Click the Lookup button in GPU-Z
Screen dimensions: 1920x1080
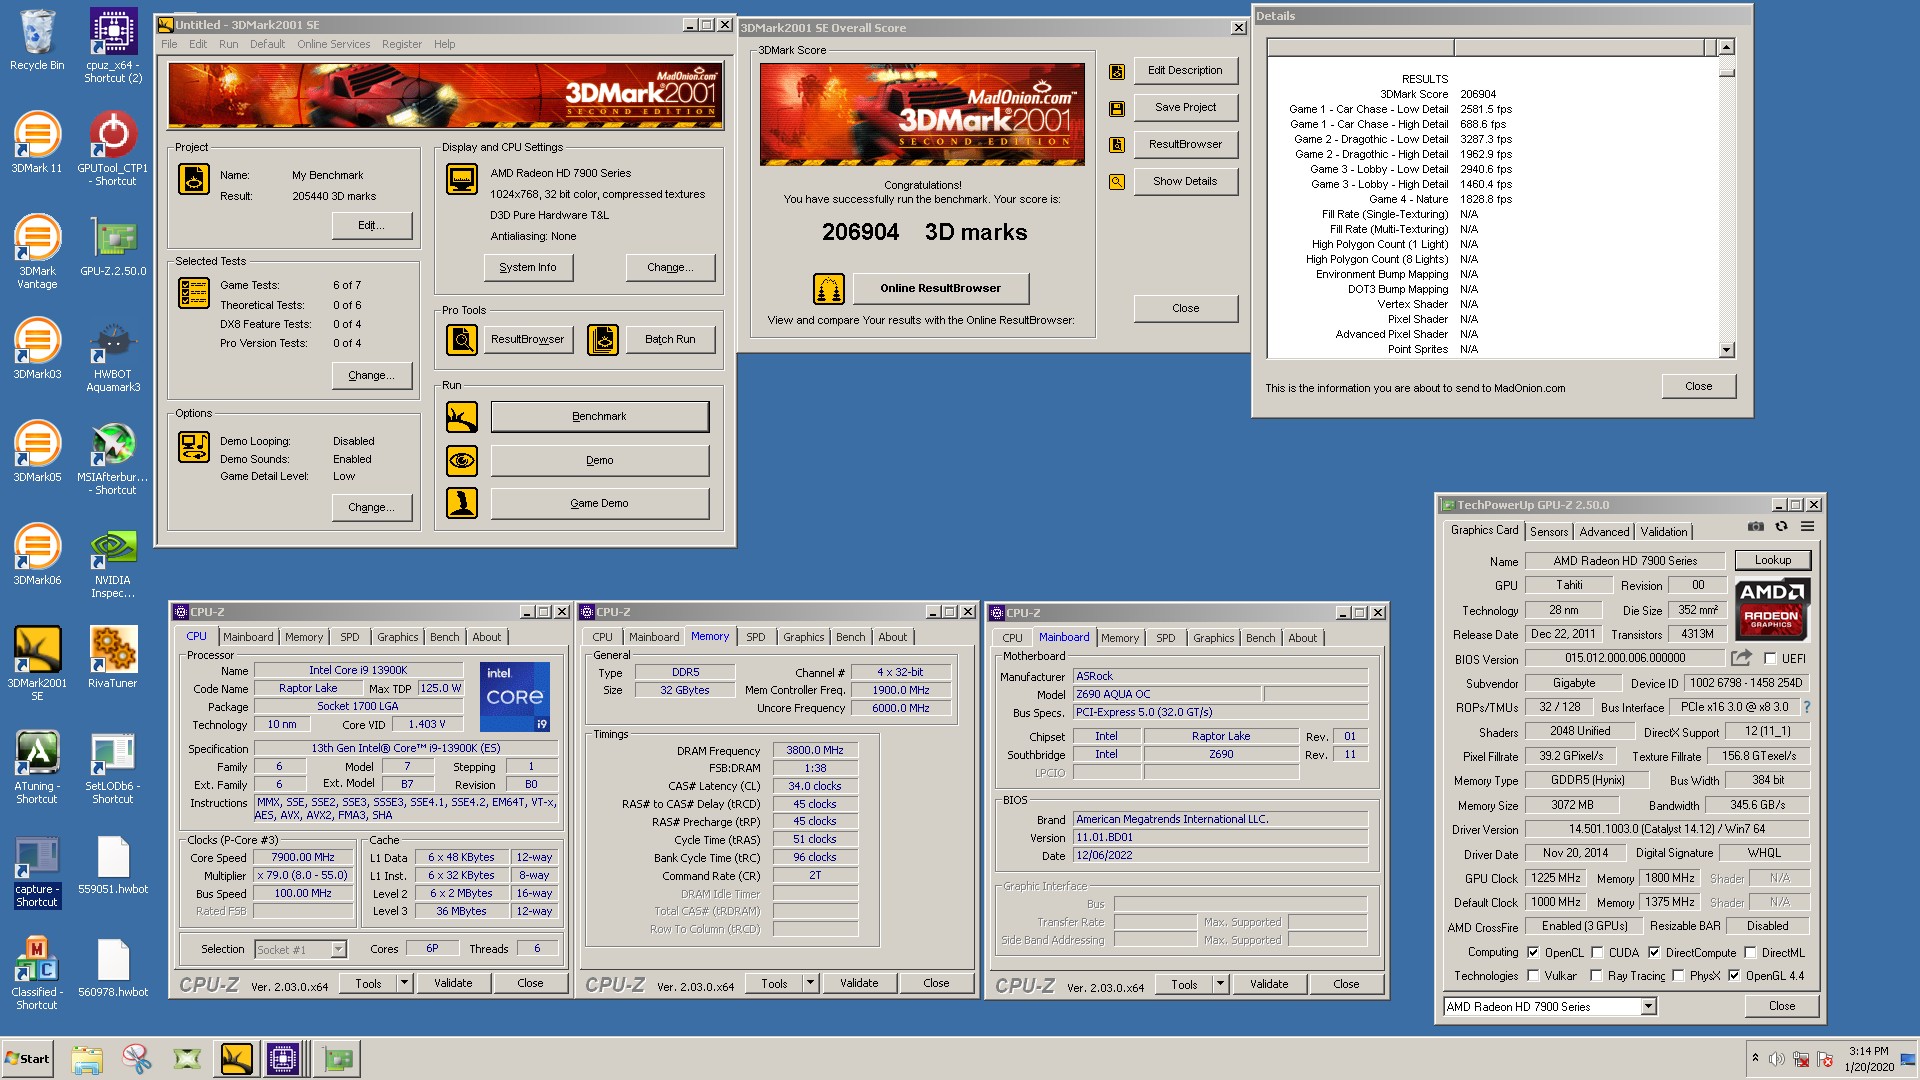(1772, 561)
